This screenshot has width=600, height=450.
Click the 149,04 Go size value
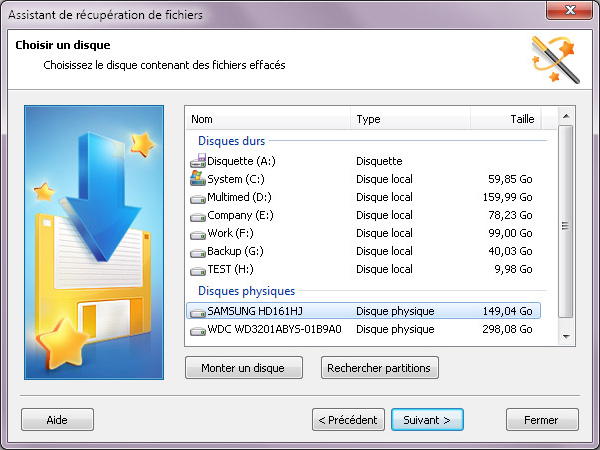point(507,311)
